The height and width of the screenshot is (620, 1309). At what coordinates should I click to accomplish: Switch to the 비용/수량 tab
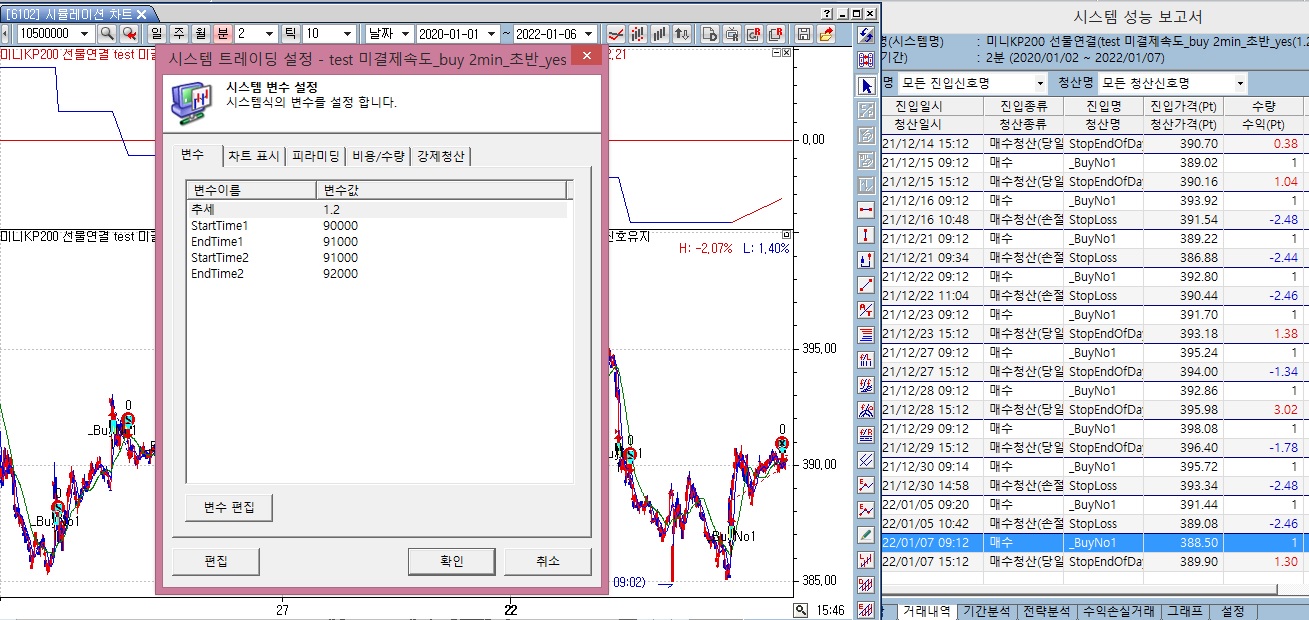379,156
